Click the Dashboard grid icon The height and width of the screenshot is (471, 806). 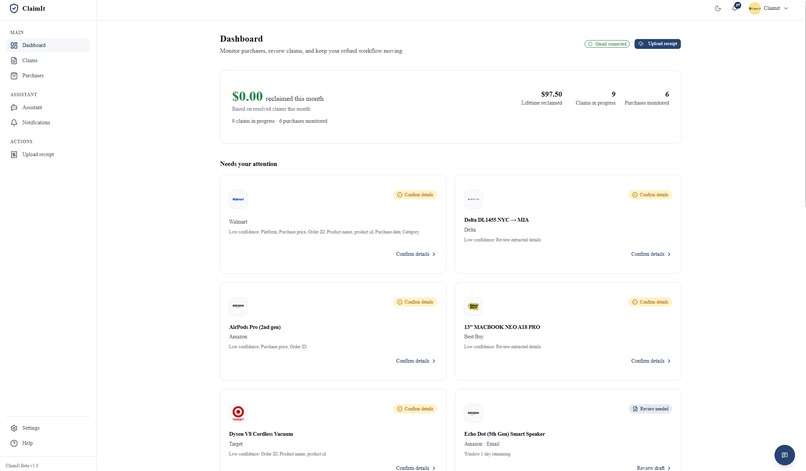point(14,45)
